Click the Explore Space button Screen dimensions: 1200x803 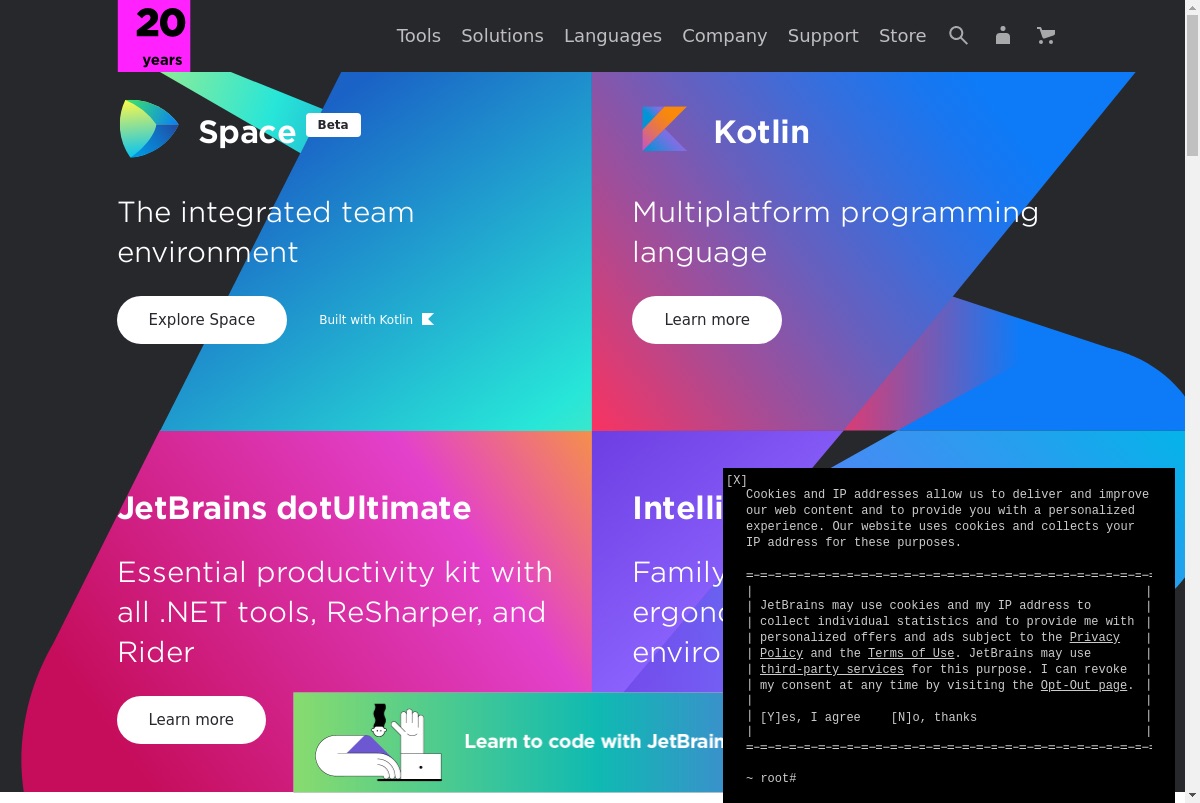click(202, 320)
